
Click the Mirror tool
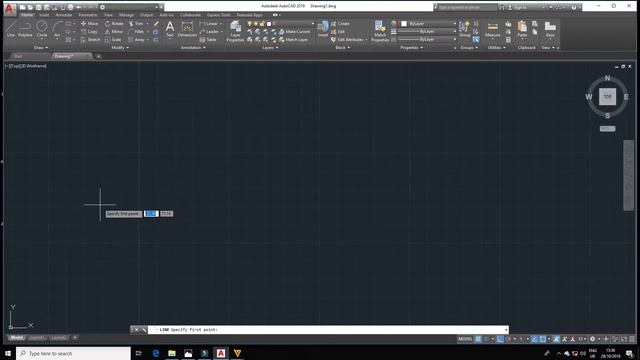tap(114, 31)
